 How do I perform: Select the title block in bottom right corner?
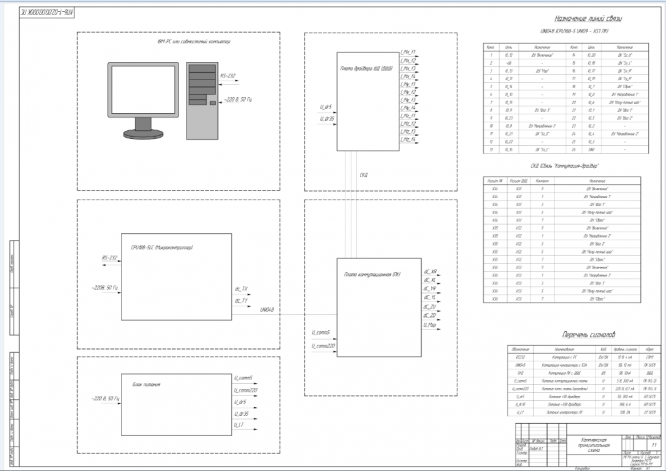(588, 446)
